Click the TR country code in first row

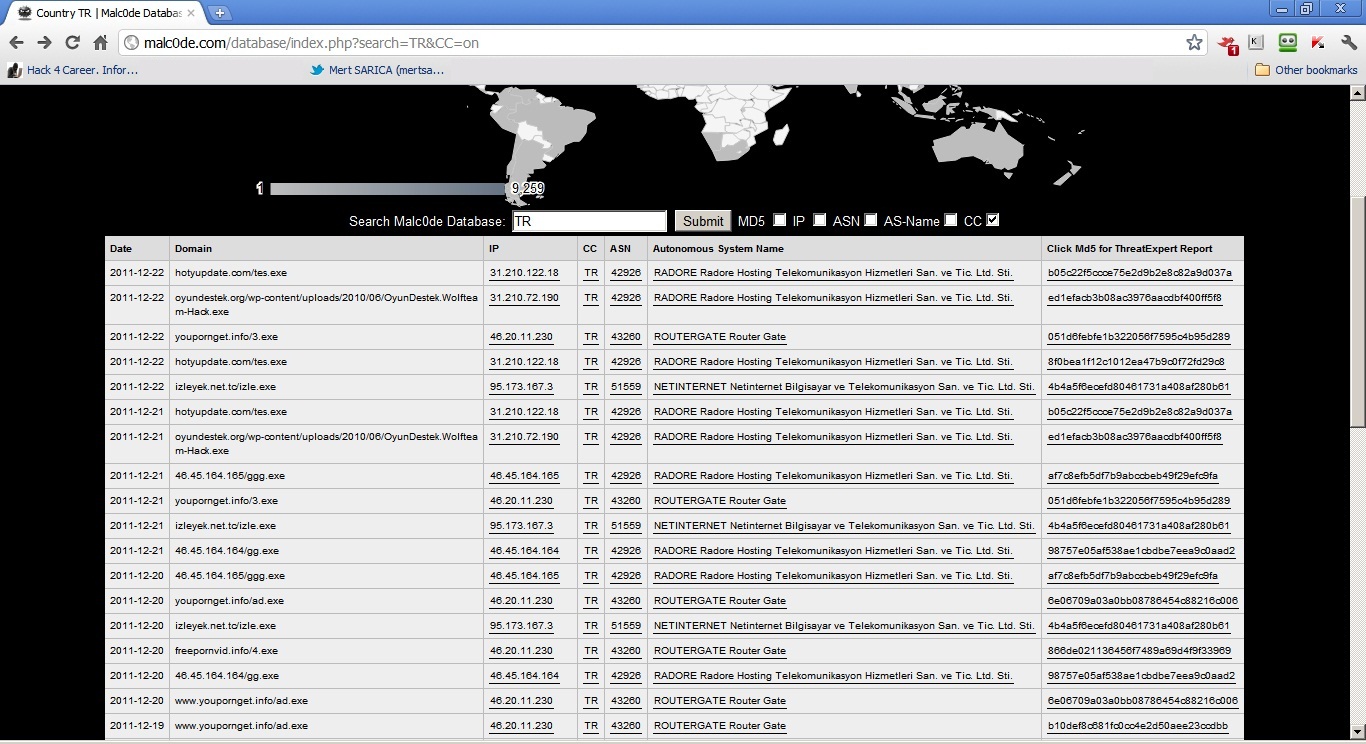coord(591,272)
